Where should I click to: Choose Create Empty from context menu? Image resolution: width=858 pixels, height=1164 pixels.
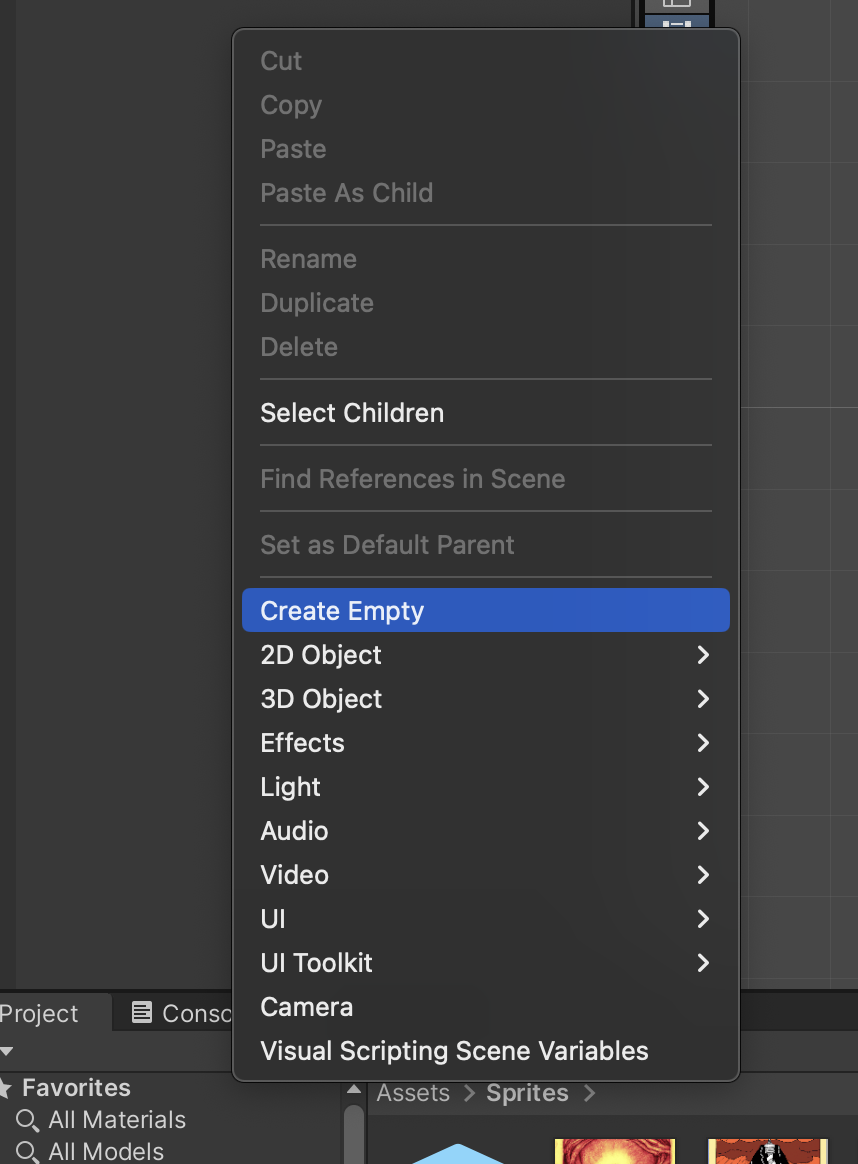coord(342,611)
